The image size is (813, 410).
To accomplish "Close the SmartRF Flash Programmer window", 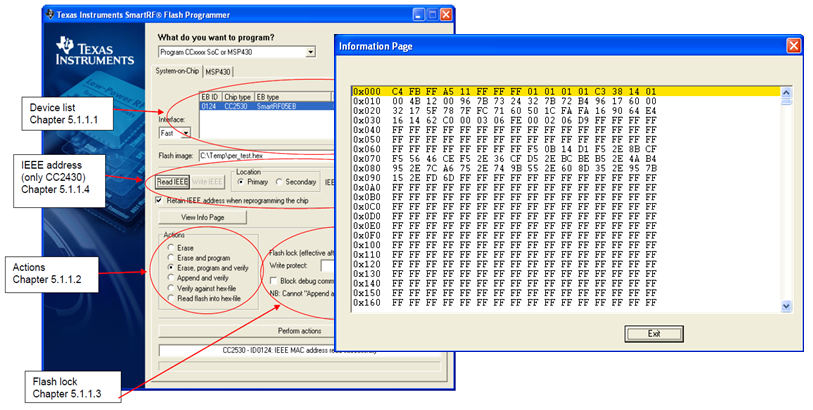I will pyautogui.click(x=446, y=15).
